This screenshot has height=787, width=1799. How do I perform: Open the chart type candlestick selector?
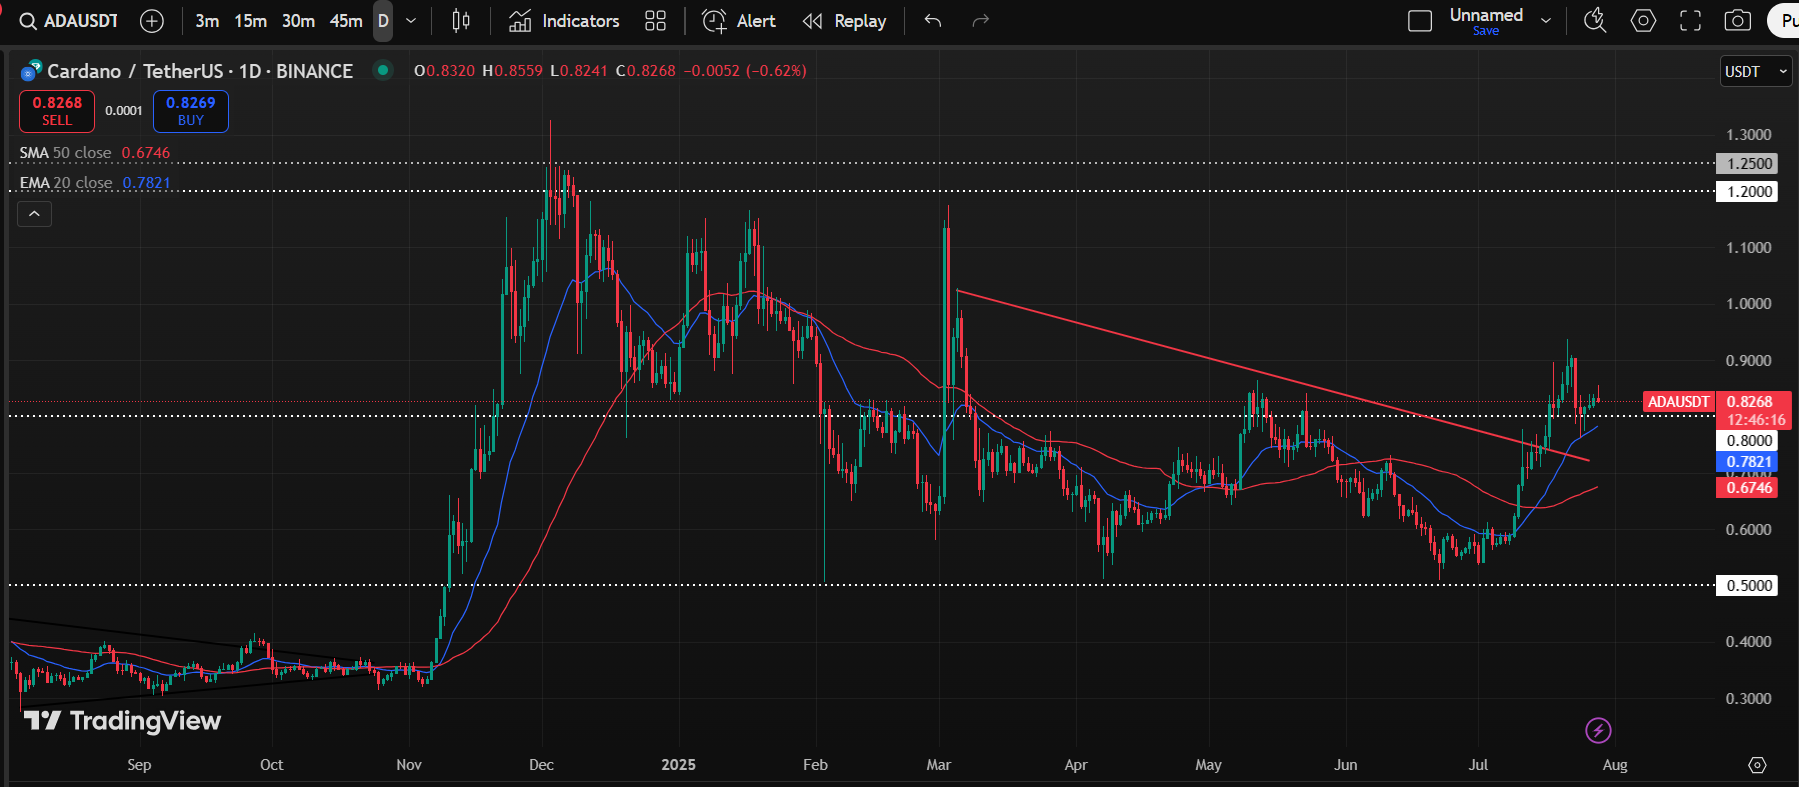[x=461, y=21]
